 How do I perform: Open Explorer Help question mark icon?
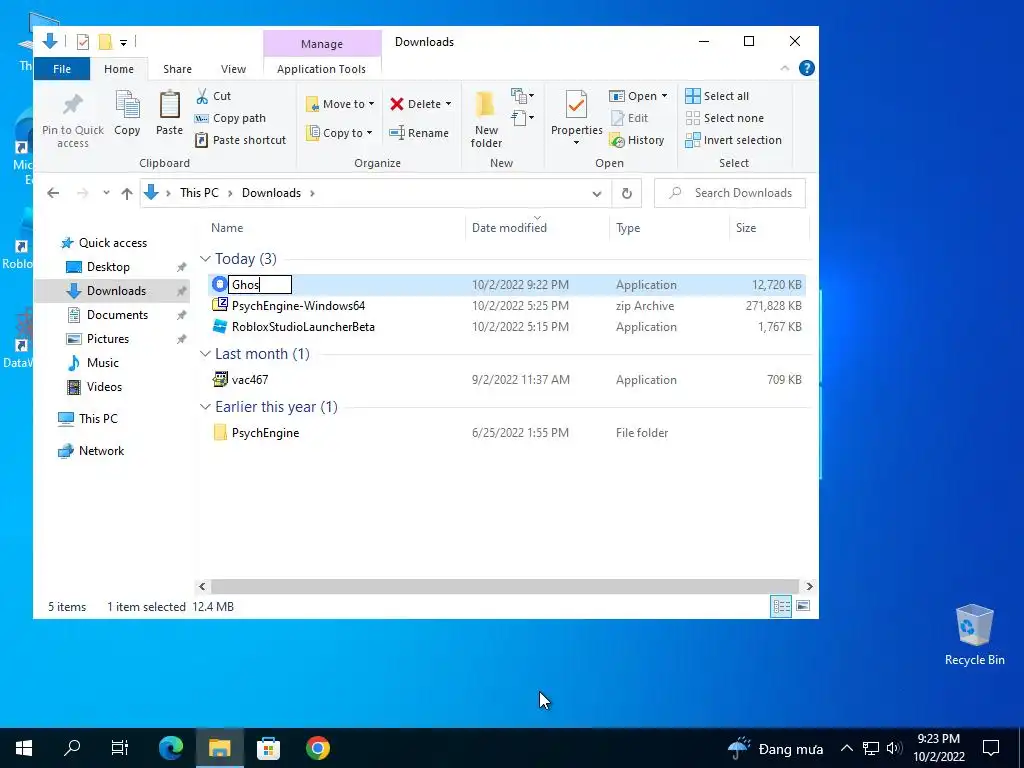tap(807, 68)
